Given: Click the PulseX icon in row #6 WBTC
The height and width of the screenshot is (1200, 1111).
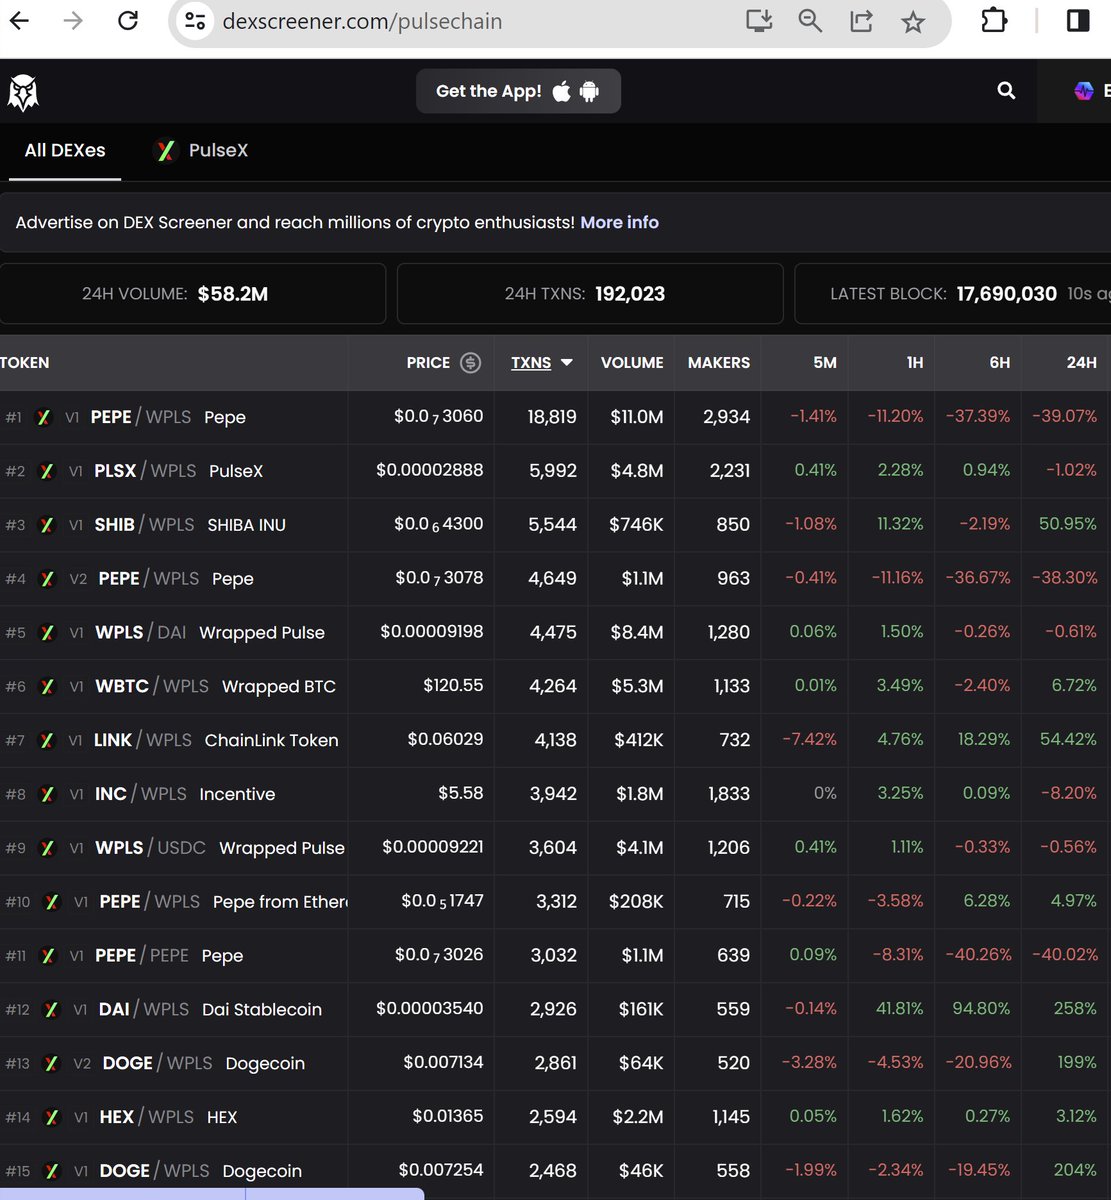Looking at the screenshot, I should click(46, 687).
